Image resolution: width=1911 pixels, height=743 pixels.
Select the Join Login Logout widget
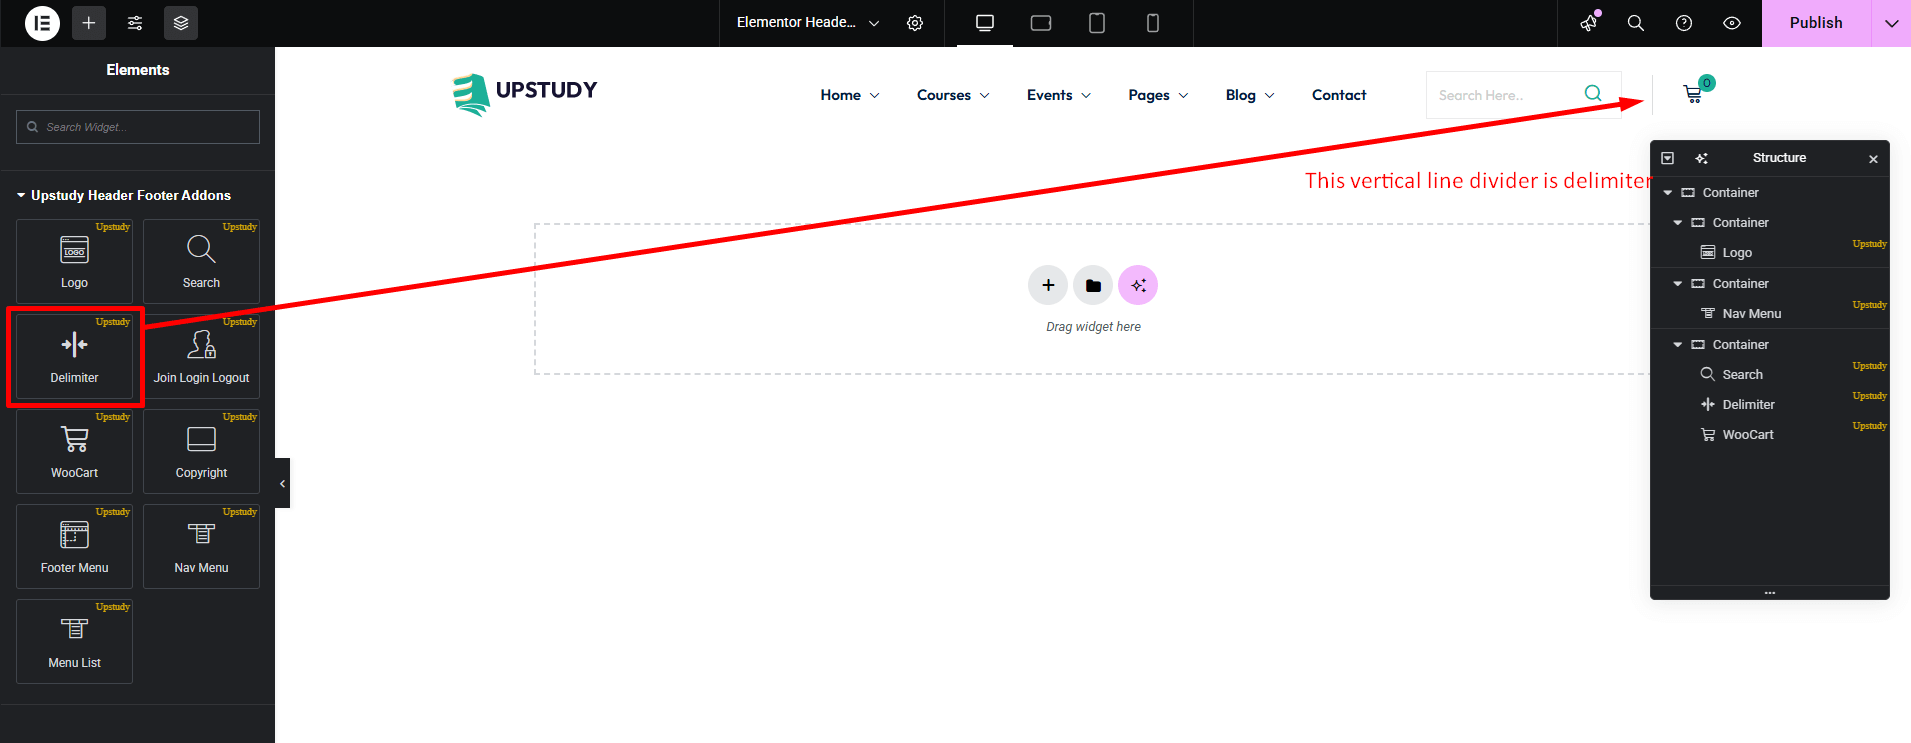tap(201, 357)
